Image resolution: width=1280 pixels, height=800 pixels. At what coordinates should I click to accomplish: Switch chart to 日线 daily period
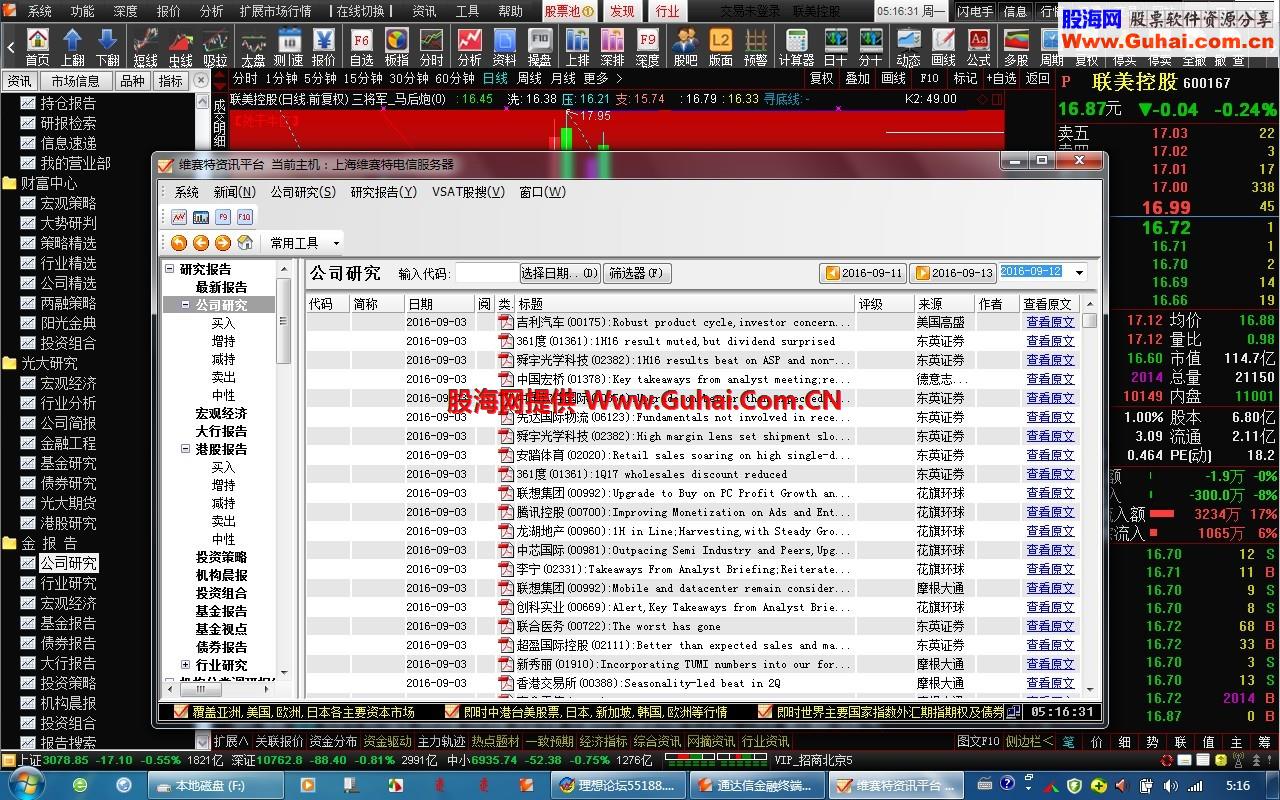pos(495,78)
